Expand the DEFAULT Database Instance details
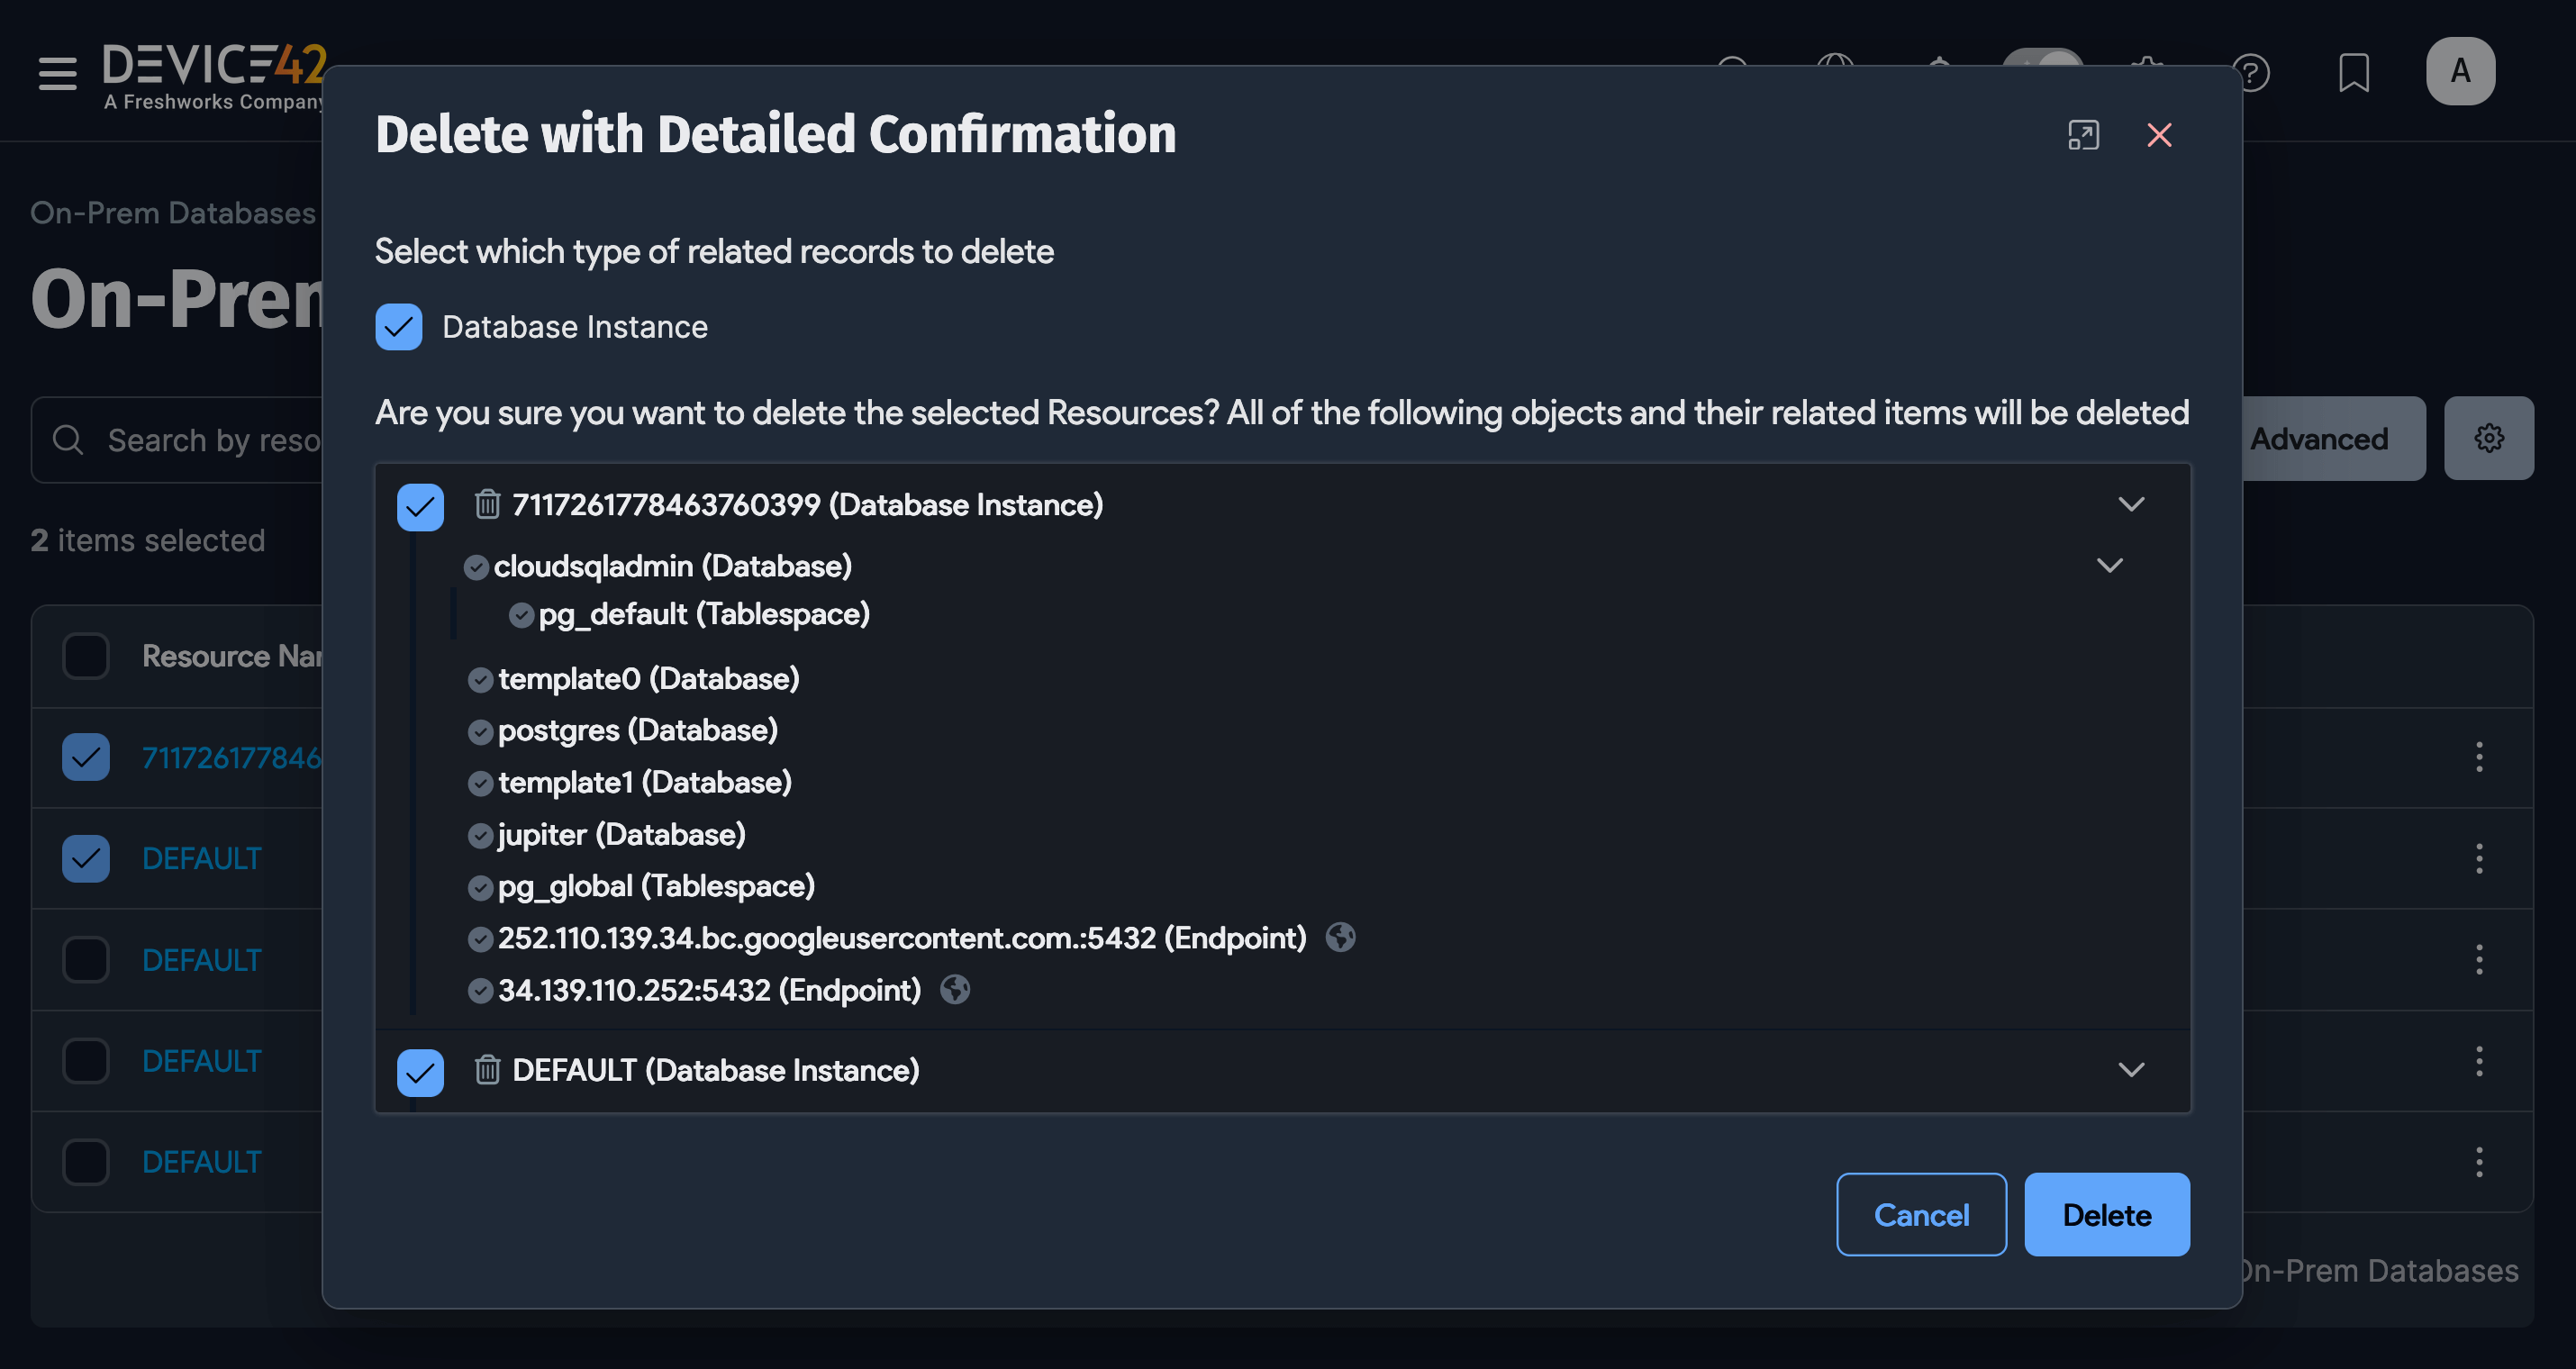This screenshot has height=1369, width=2576. (2132, 1070)
